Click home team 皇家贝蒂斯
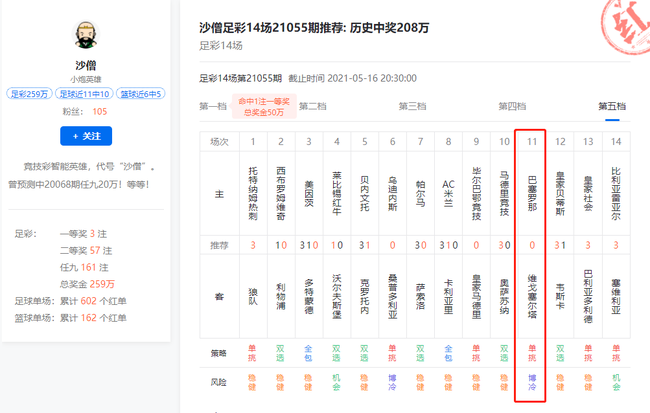Image resolution: width=650 pixels, height=413 pixels. pyautogui.click(x=560, y=194)
